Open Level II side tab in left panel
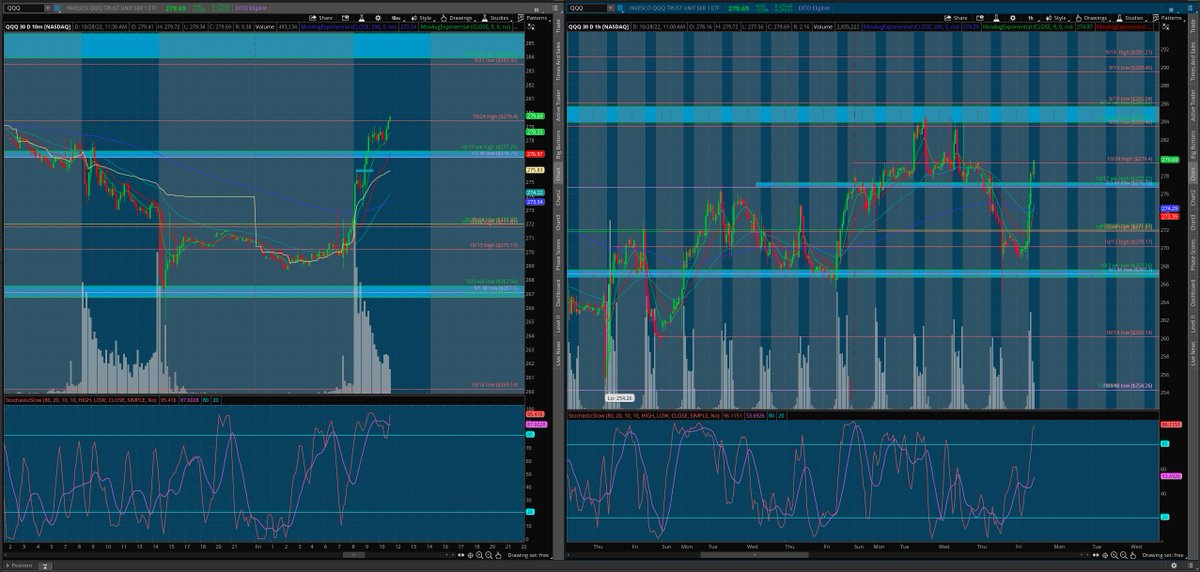Image resolution: width=1200 pixels, height=572 pixels. coord(558,325)
